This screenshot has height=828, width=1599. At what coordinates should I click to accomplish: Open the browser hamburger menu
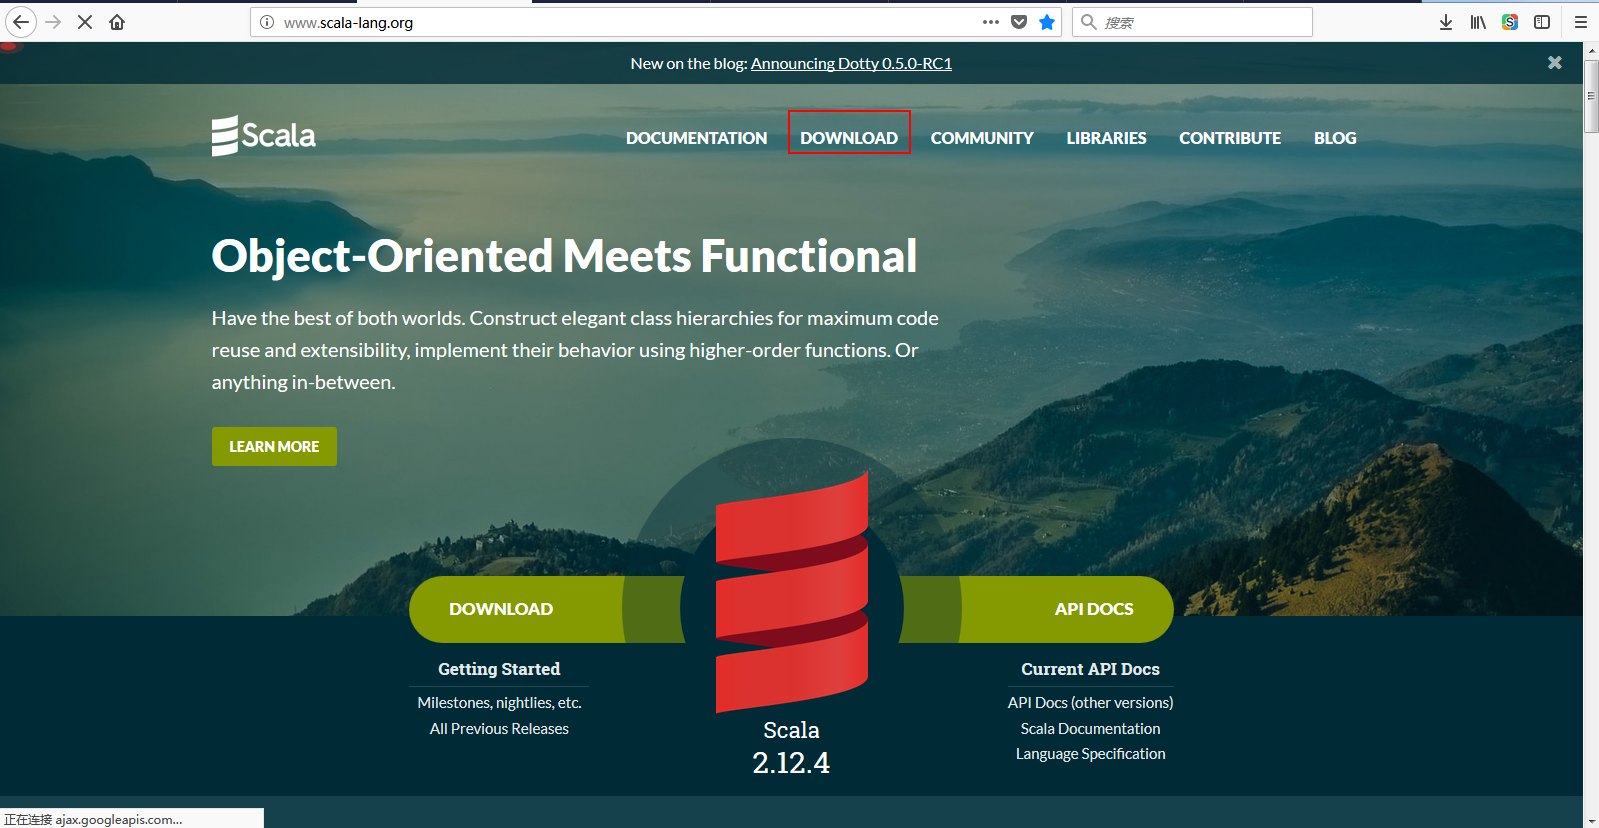point(1581,22)
